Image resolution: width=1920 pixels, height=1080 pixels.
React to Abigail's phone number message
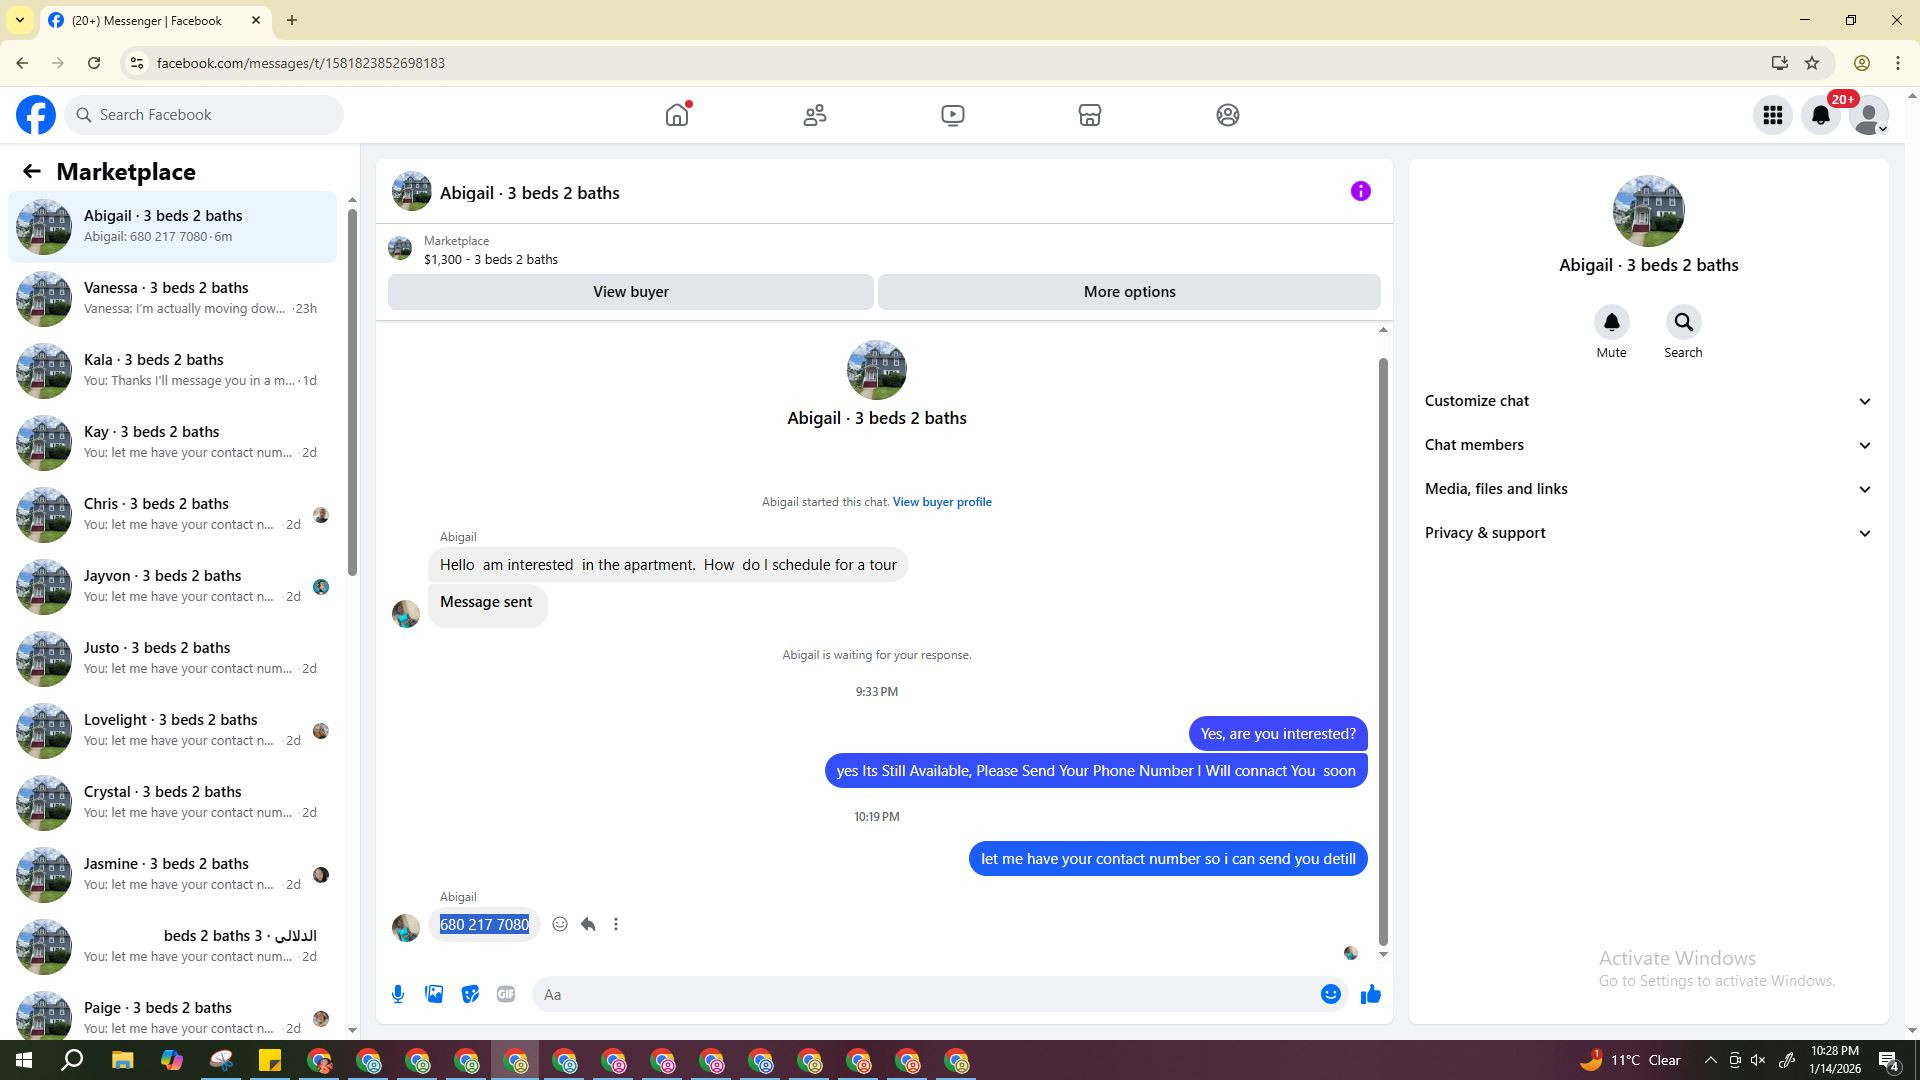point(560,925)
